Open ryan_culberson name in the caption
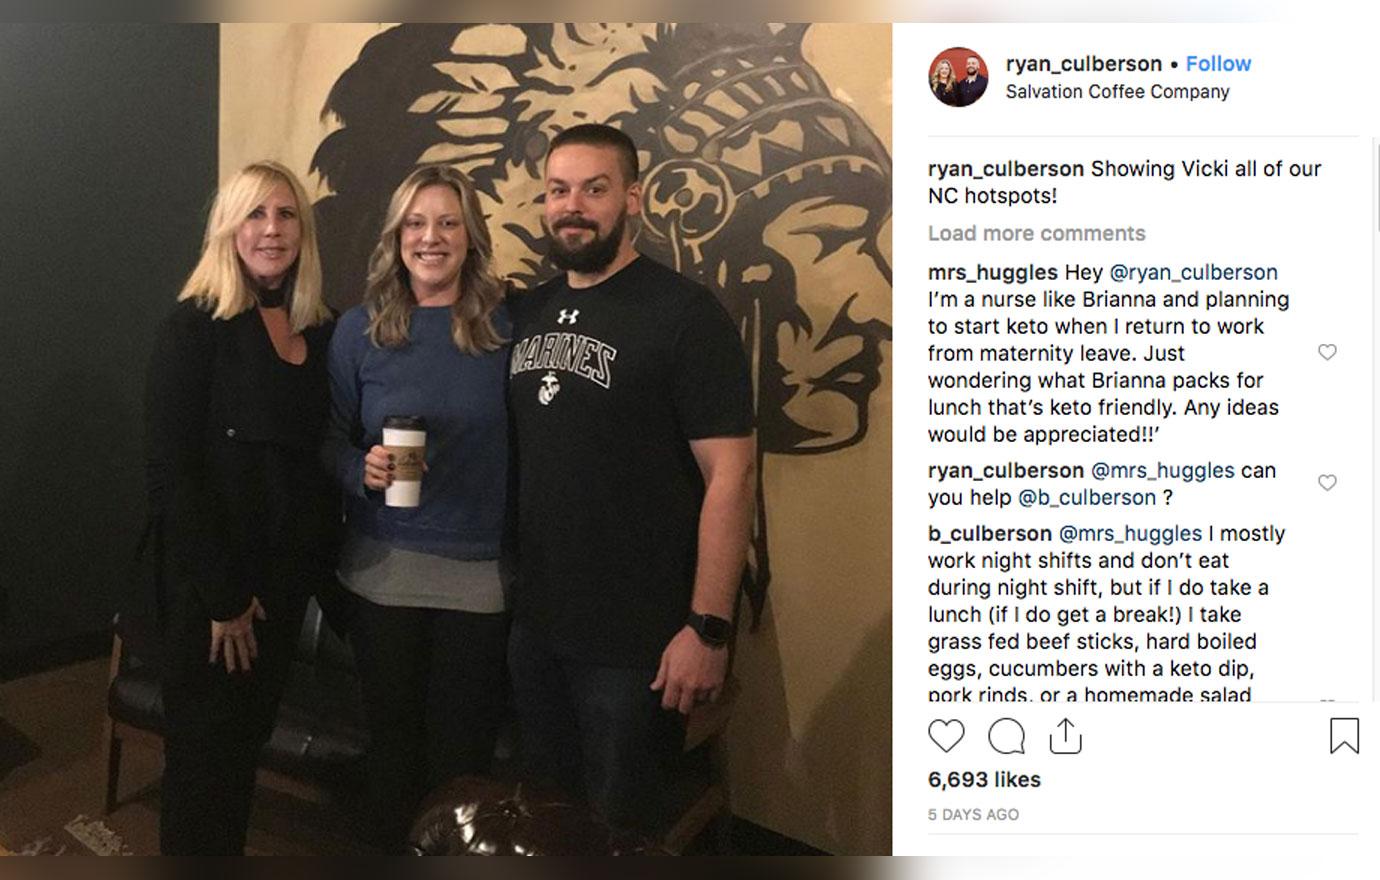The width and height of the screenshot is (1380, 880). coord(1006,169)
